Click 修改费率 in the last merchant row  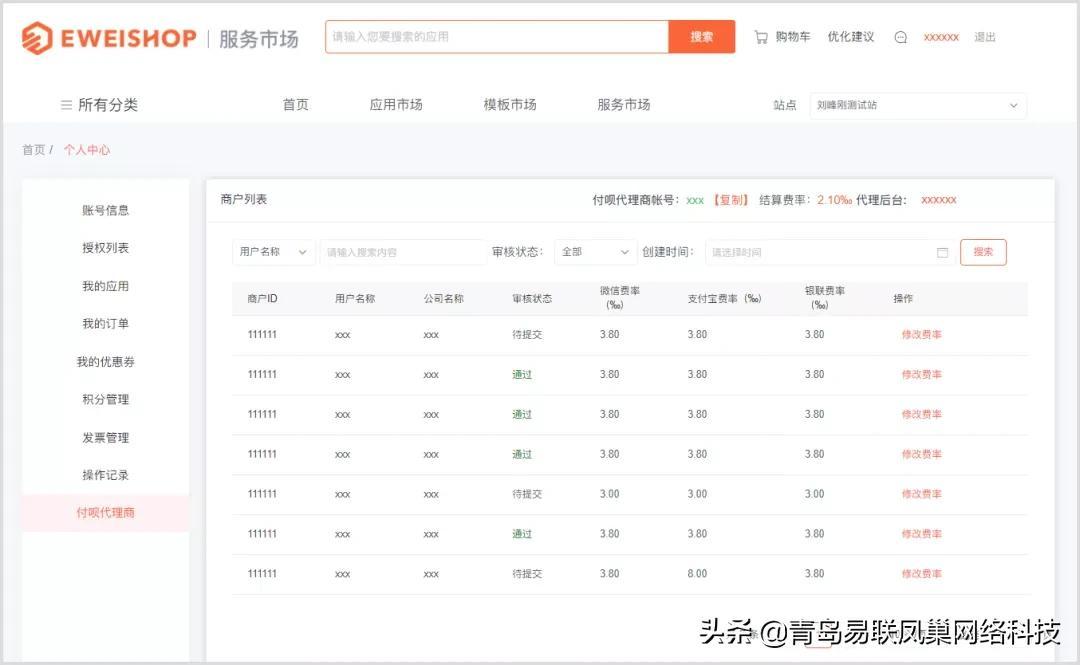click(921, 574)
